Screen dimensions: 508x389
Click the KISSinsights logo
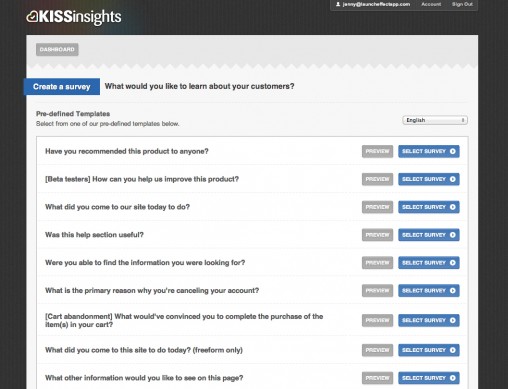click(74, 17)
